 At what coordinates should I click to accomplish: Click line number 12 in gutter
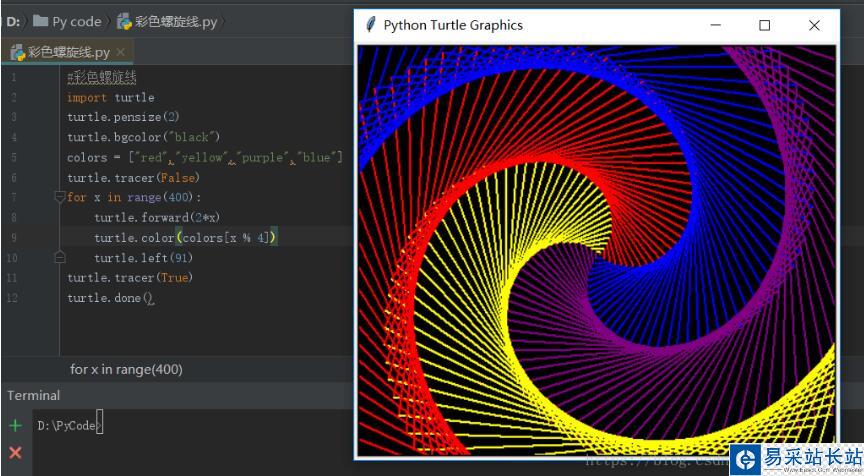click(12, 298)
